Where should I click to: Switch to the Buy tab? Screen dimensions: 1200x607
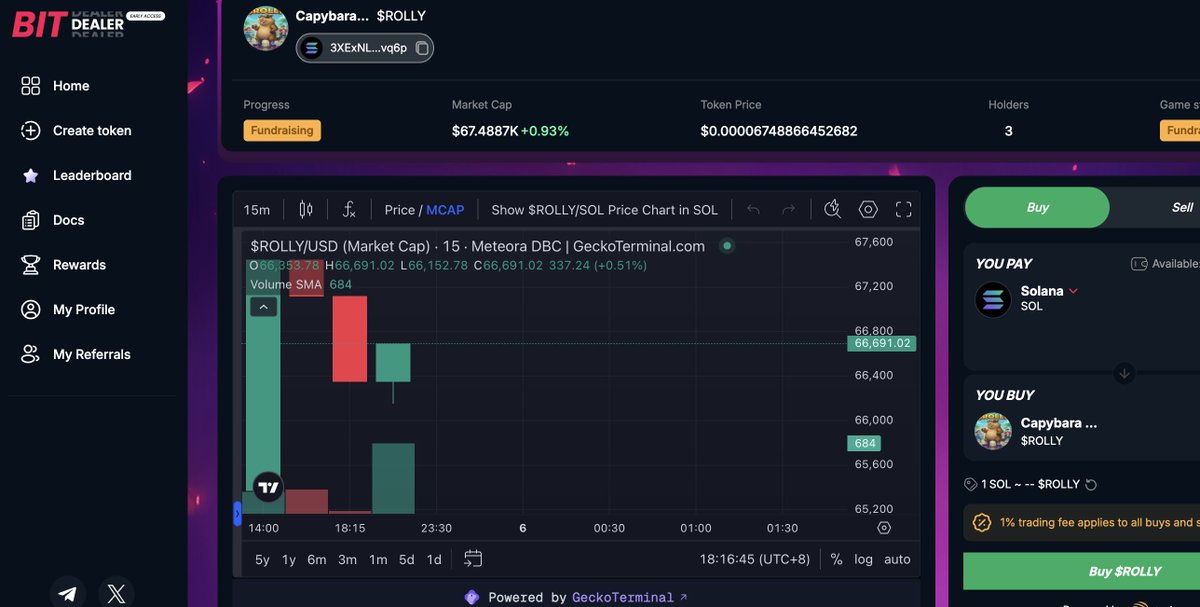1037,207
